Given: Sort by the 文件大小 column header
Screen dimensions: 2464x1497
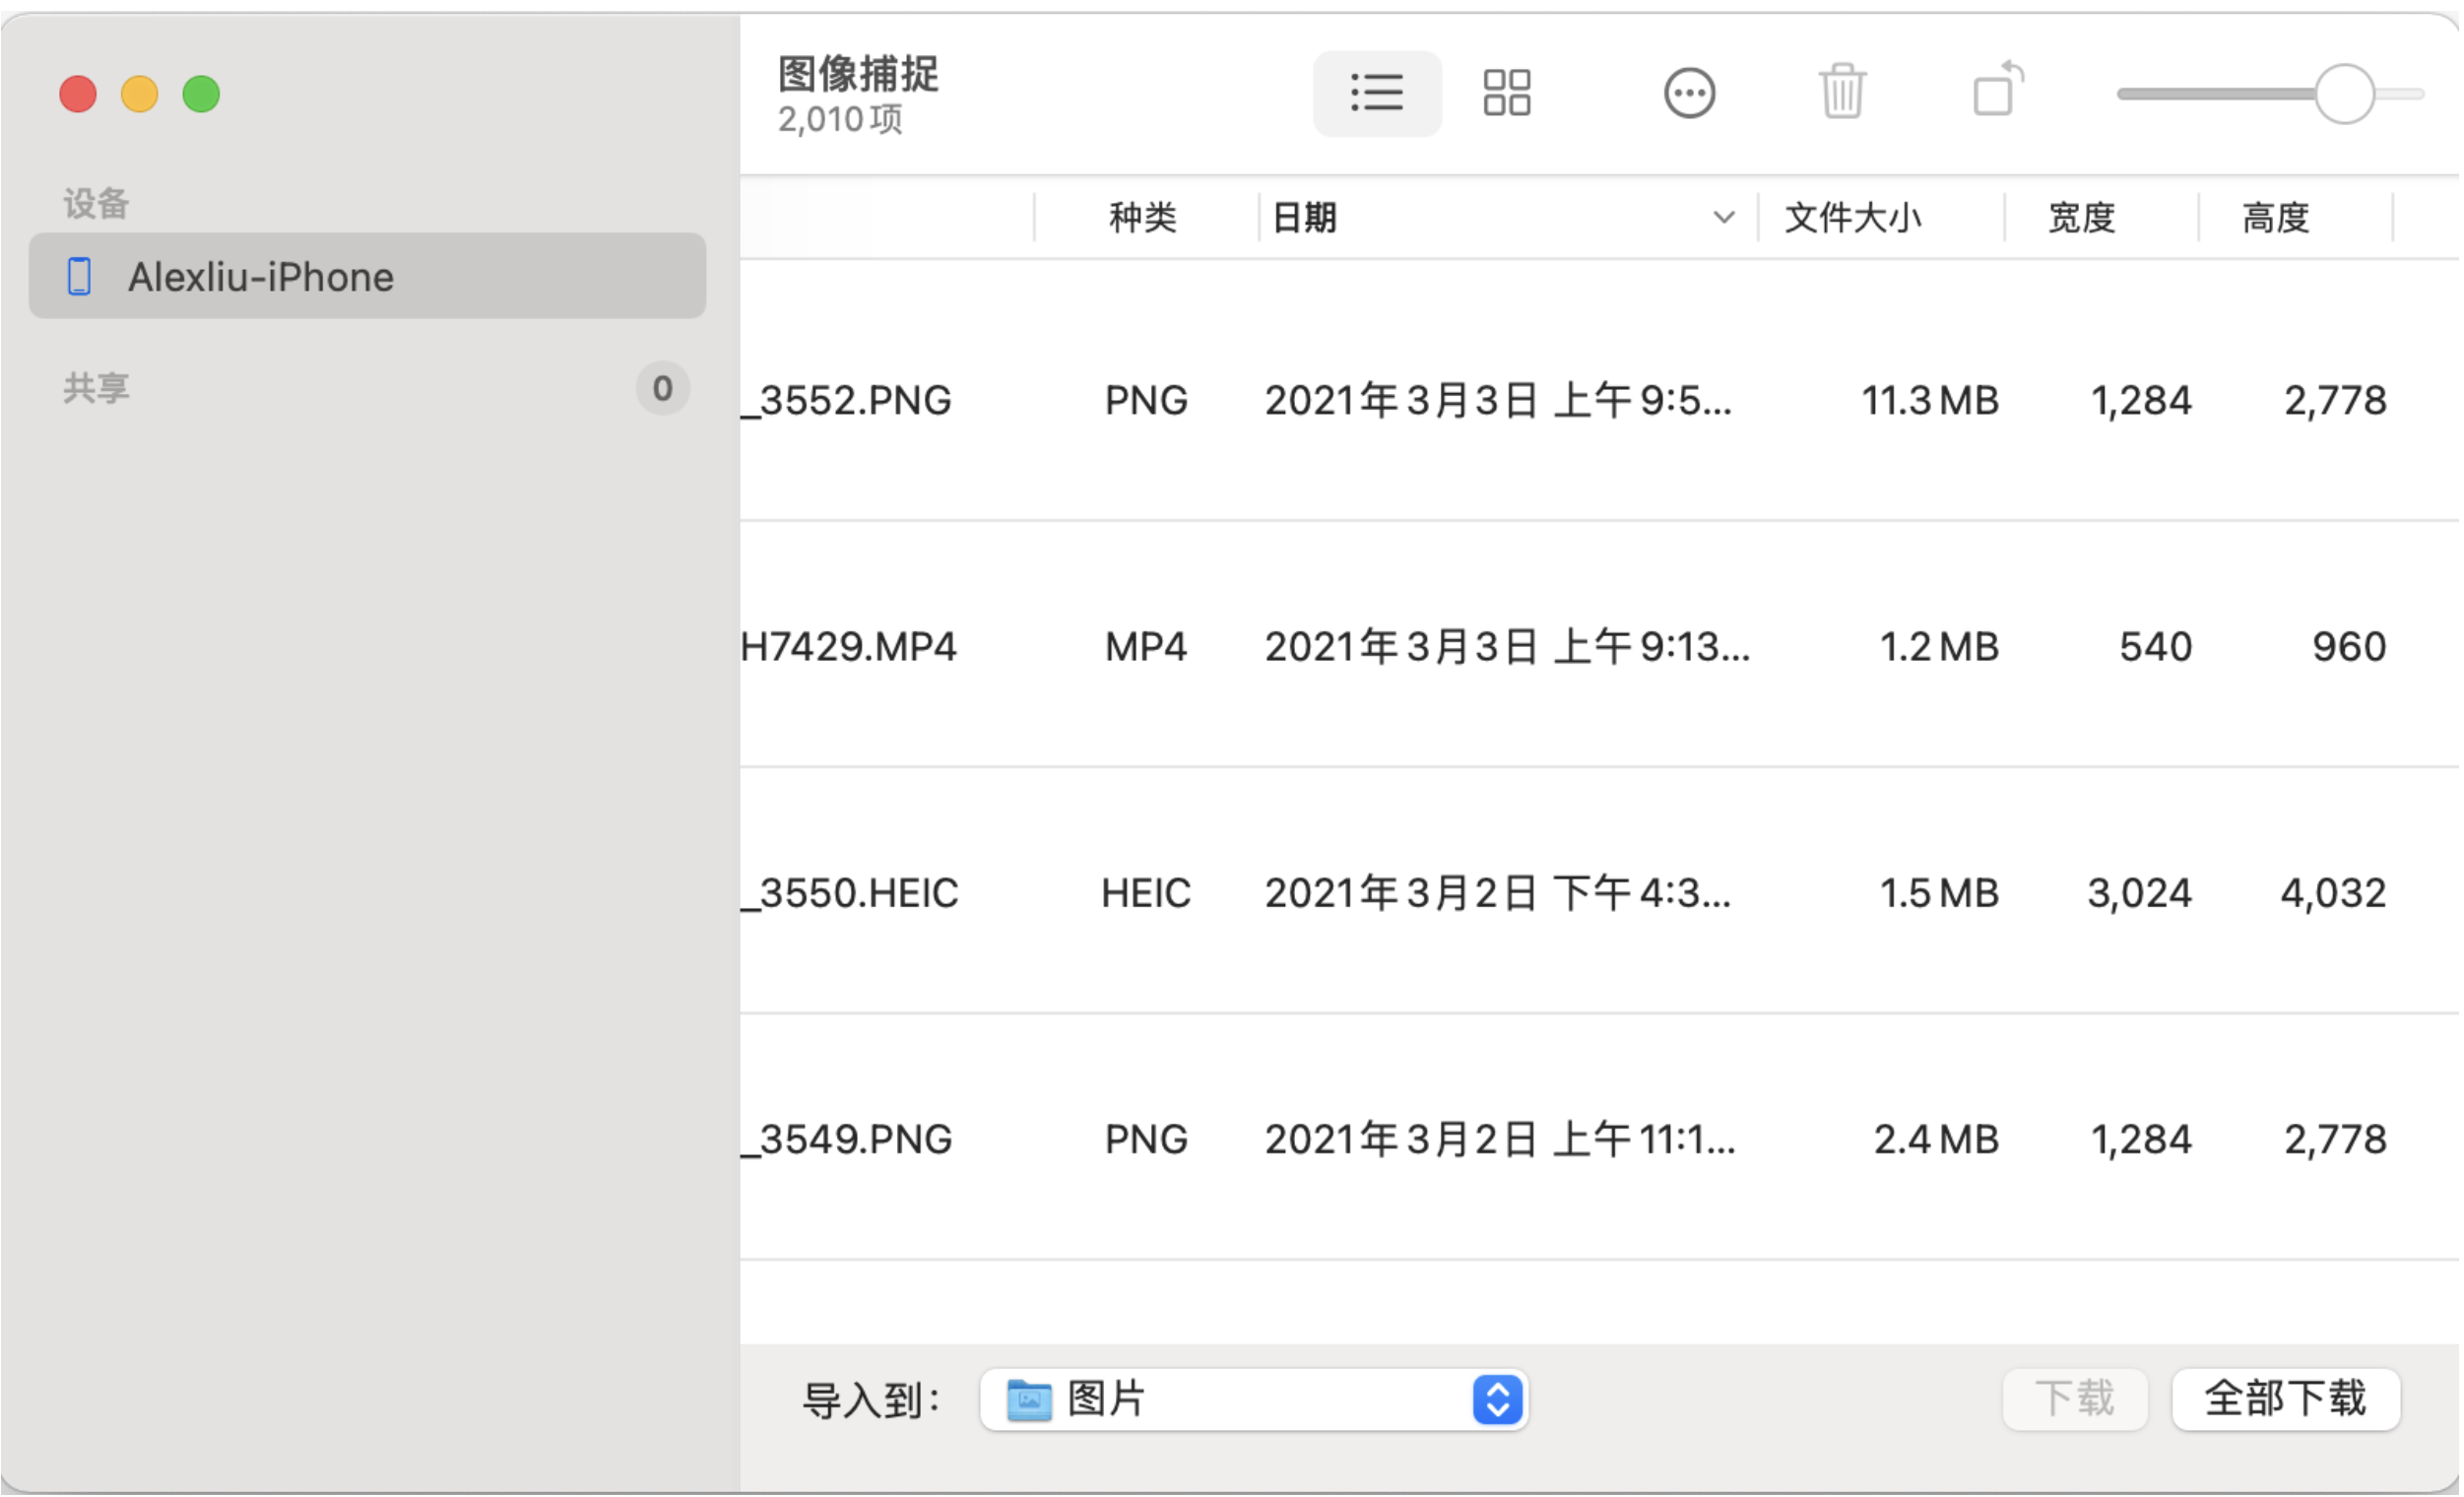Looking at the screenshot, I should coord(1853,217).
